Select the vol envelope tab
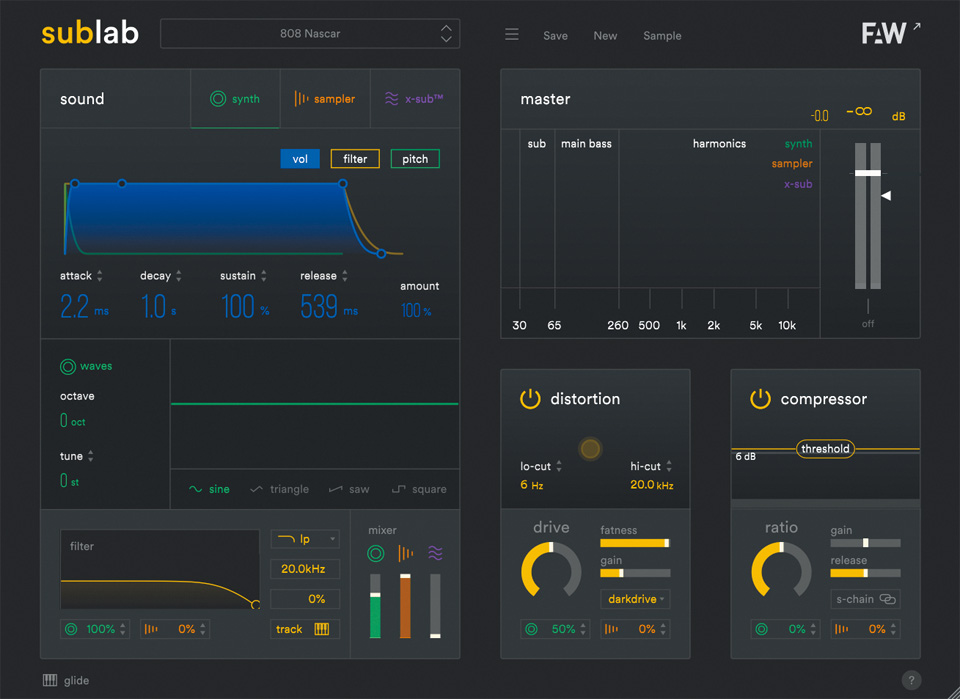The image size is (960, 699). (x=300, y=159)
